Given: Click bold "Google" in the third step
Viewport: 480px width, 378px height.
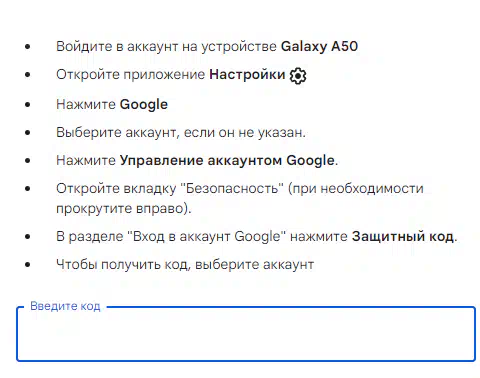Looking at the screenshot, I should click(x=144, y=104).
